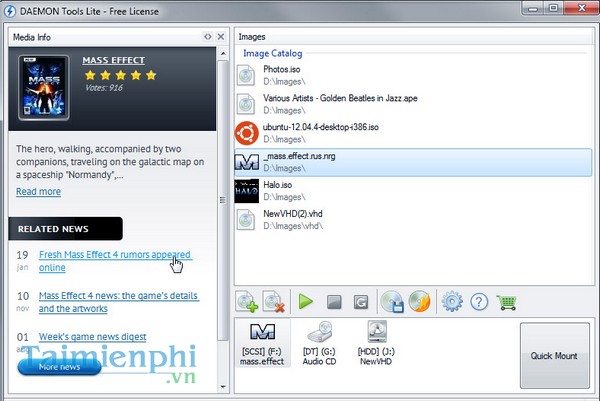Click the Remount all images icon
The height and width of the screenshot is (401, 600).
click(360, 302)
